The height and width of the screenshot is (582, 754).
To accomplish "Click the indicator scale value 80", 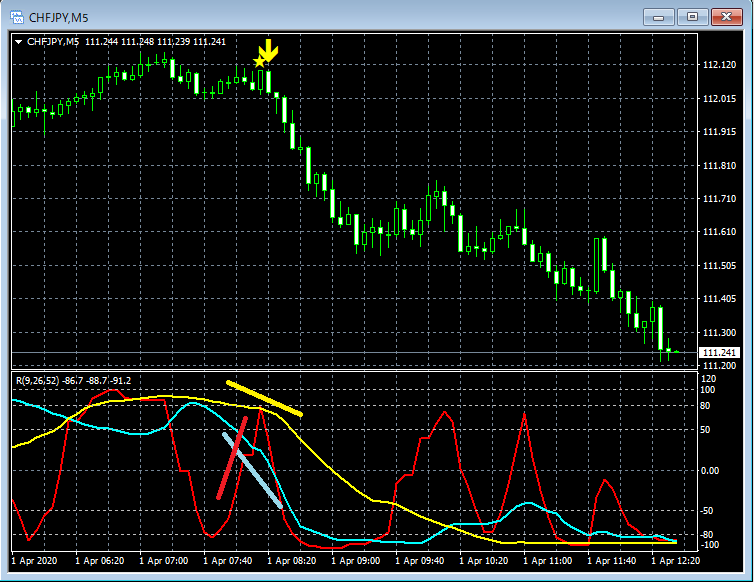I will 705,406.
